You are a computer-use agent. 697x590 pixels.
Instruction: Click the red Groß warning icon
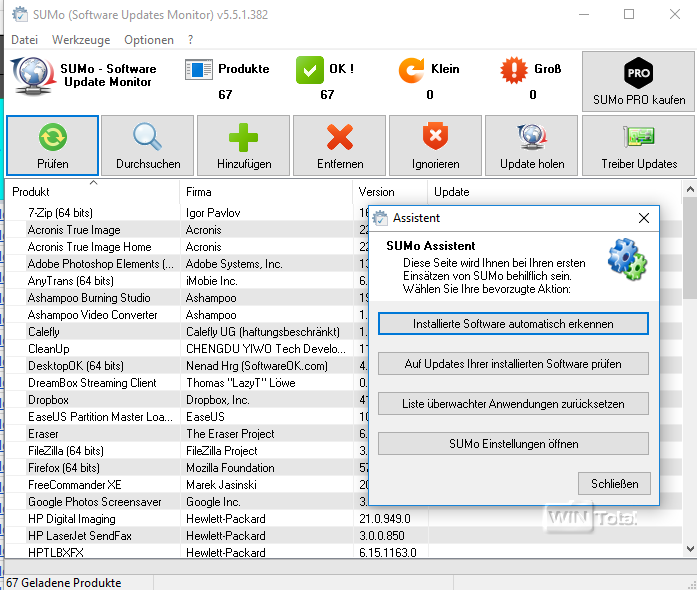tap(514, 70)
